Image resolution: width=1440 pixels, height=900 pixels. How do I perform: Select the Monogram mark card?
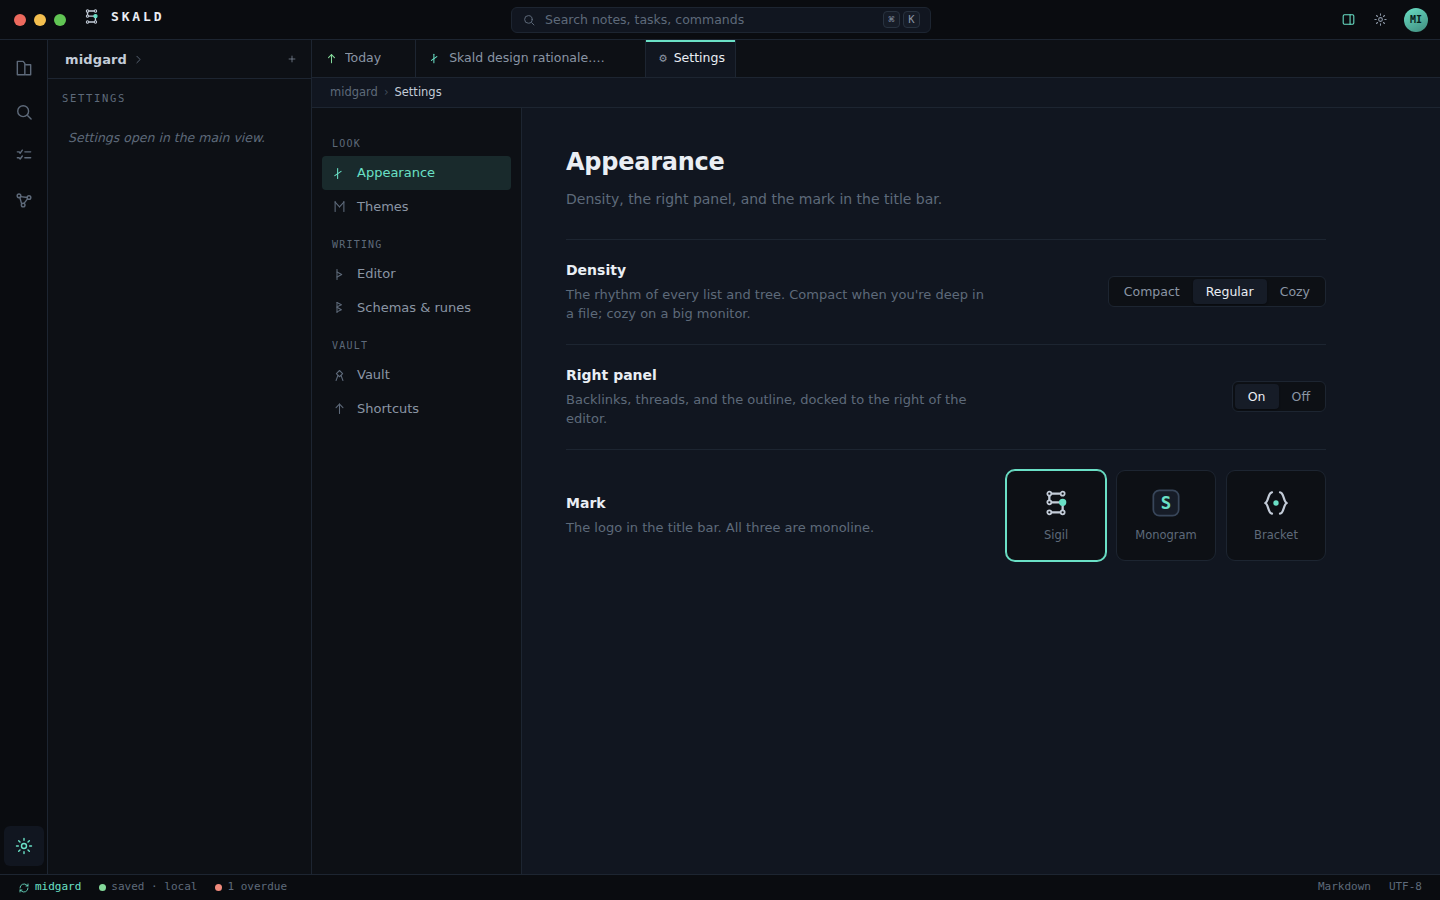[x=1166, y=515]
